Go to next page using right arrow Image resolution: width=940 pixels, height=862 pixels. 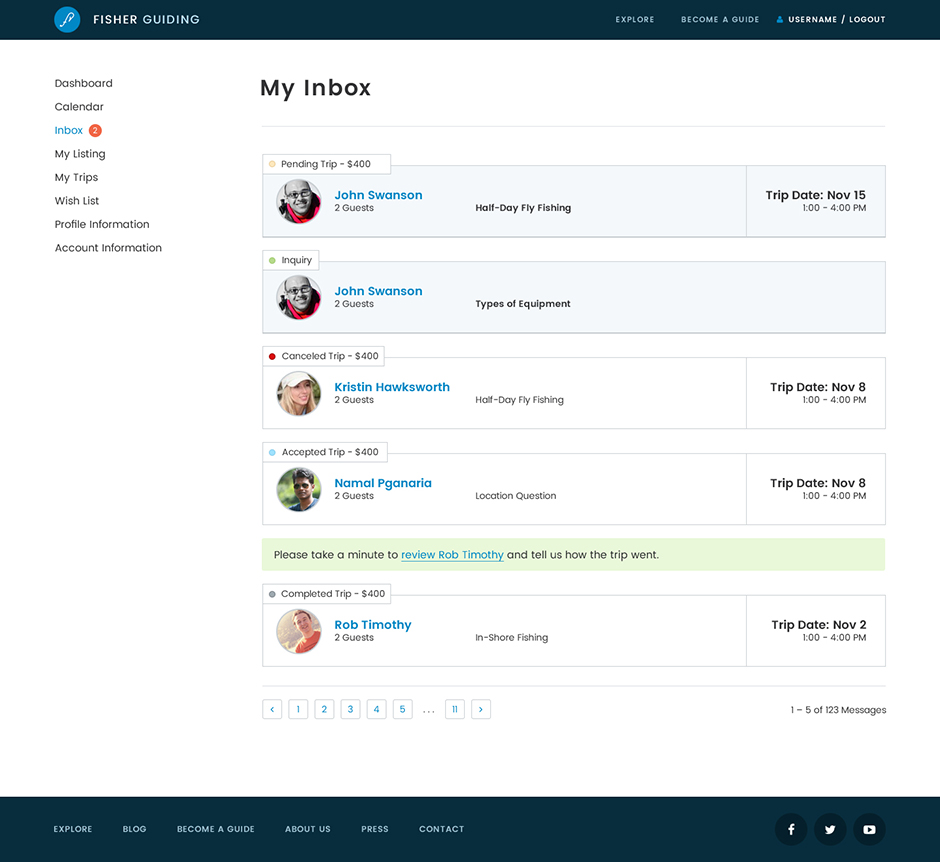[481, 709]
